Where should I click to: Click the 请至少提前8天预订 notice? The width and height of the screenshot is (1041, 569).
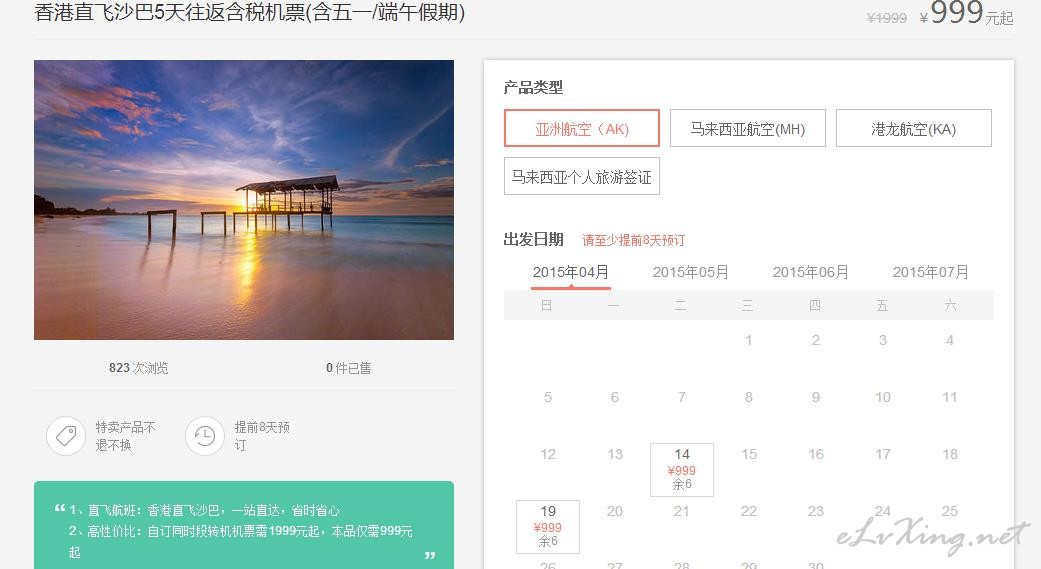click(x=633, y=240)
